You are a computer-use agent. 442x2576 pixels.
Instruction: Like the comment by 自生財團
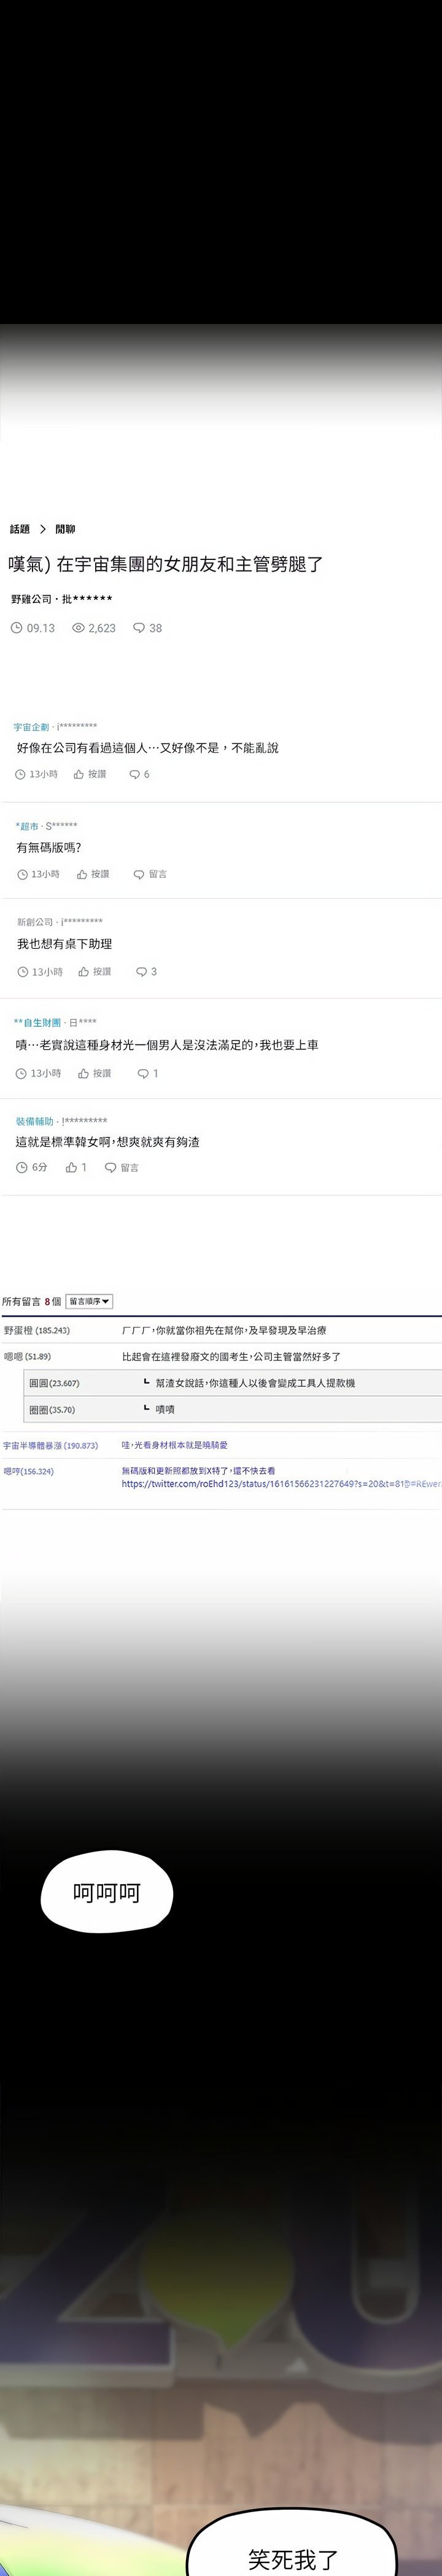tap(95, 1073)
